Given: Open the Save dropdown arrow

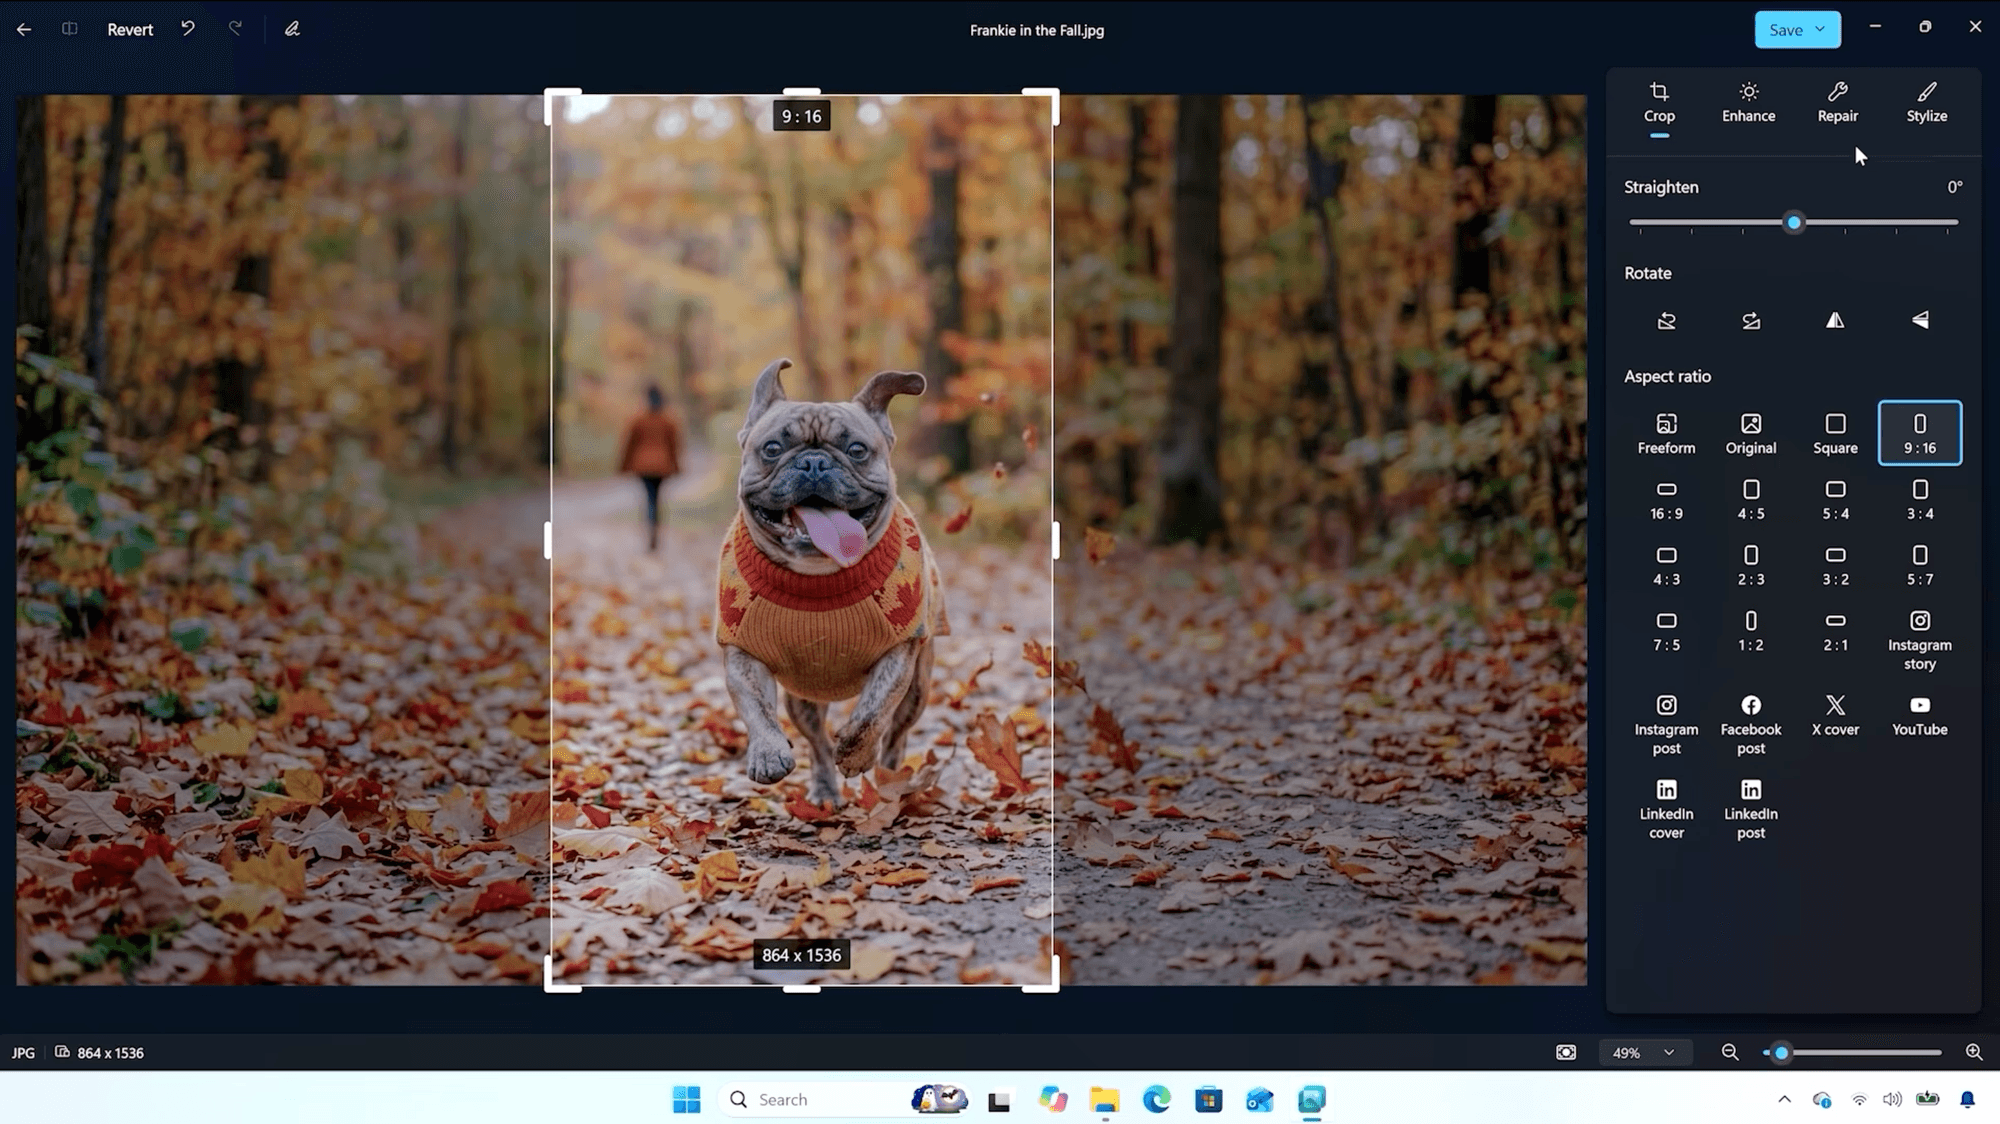Looking at the screenshot, I should pyautogui.click(x=1821, y=30).
